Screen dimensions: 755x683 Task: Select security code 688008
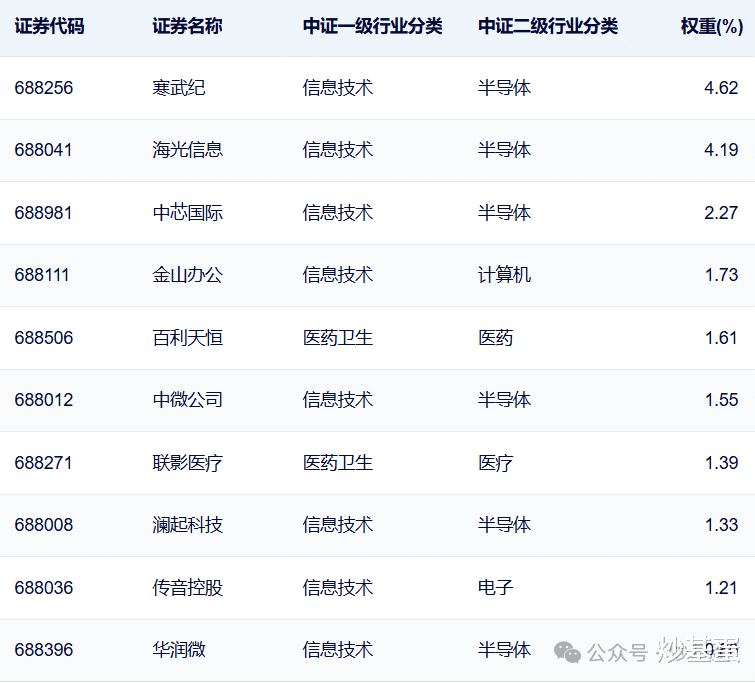click(44, 525)
